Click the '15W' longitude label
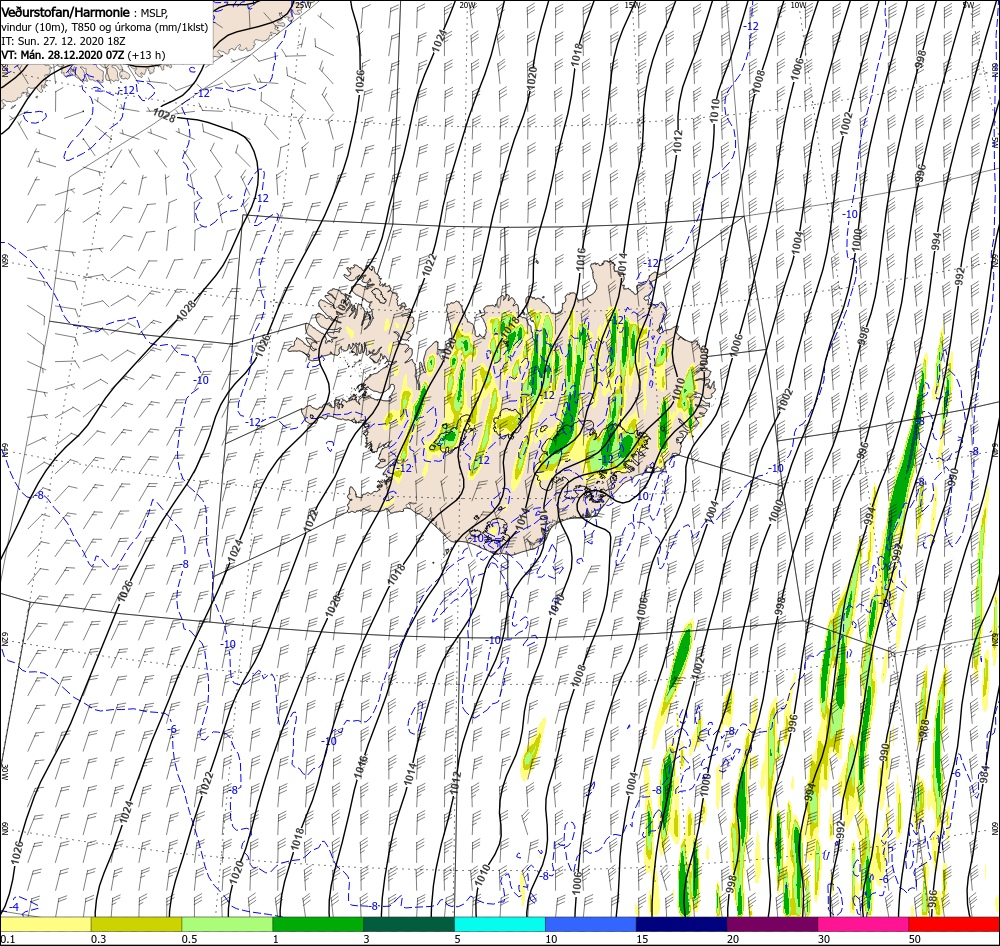The width and height of the screenshot is (1000, 946). coord(632,4)
